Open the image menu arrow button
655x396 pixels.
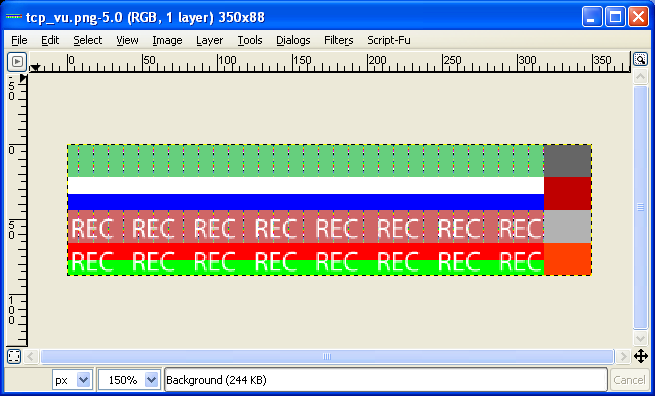click(17, 62)
